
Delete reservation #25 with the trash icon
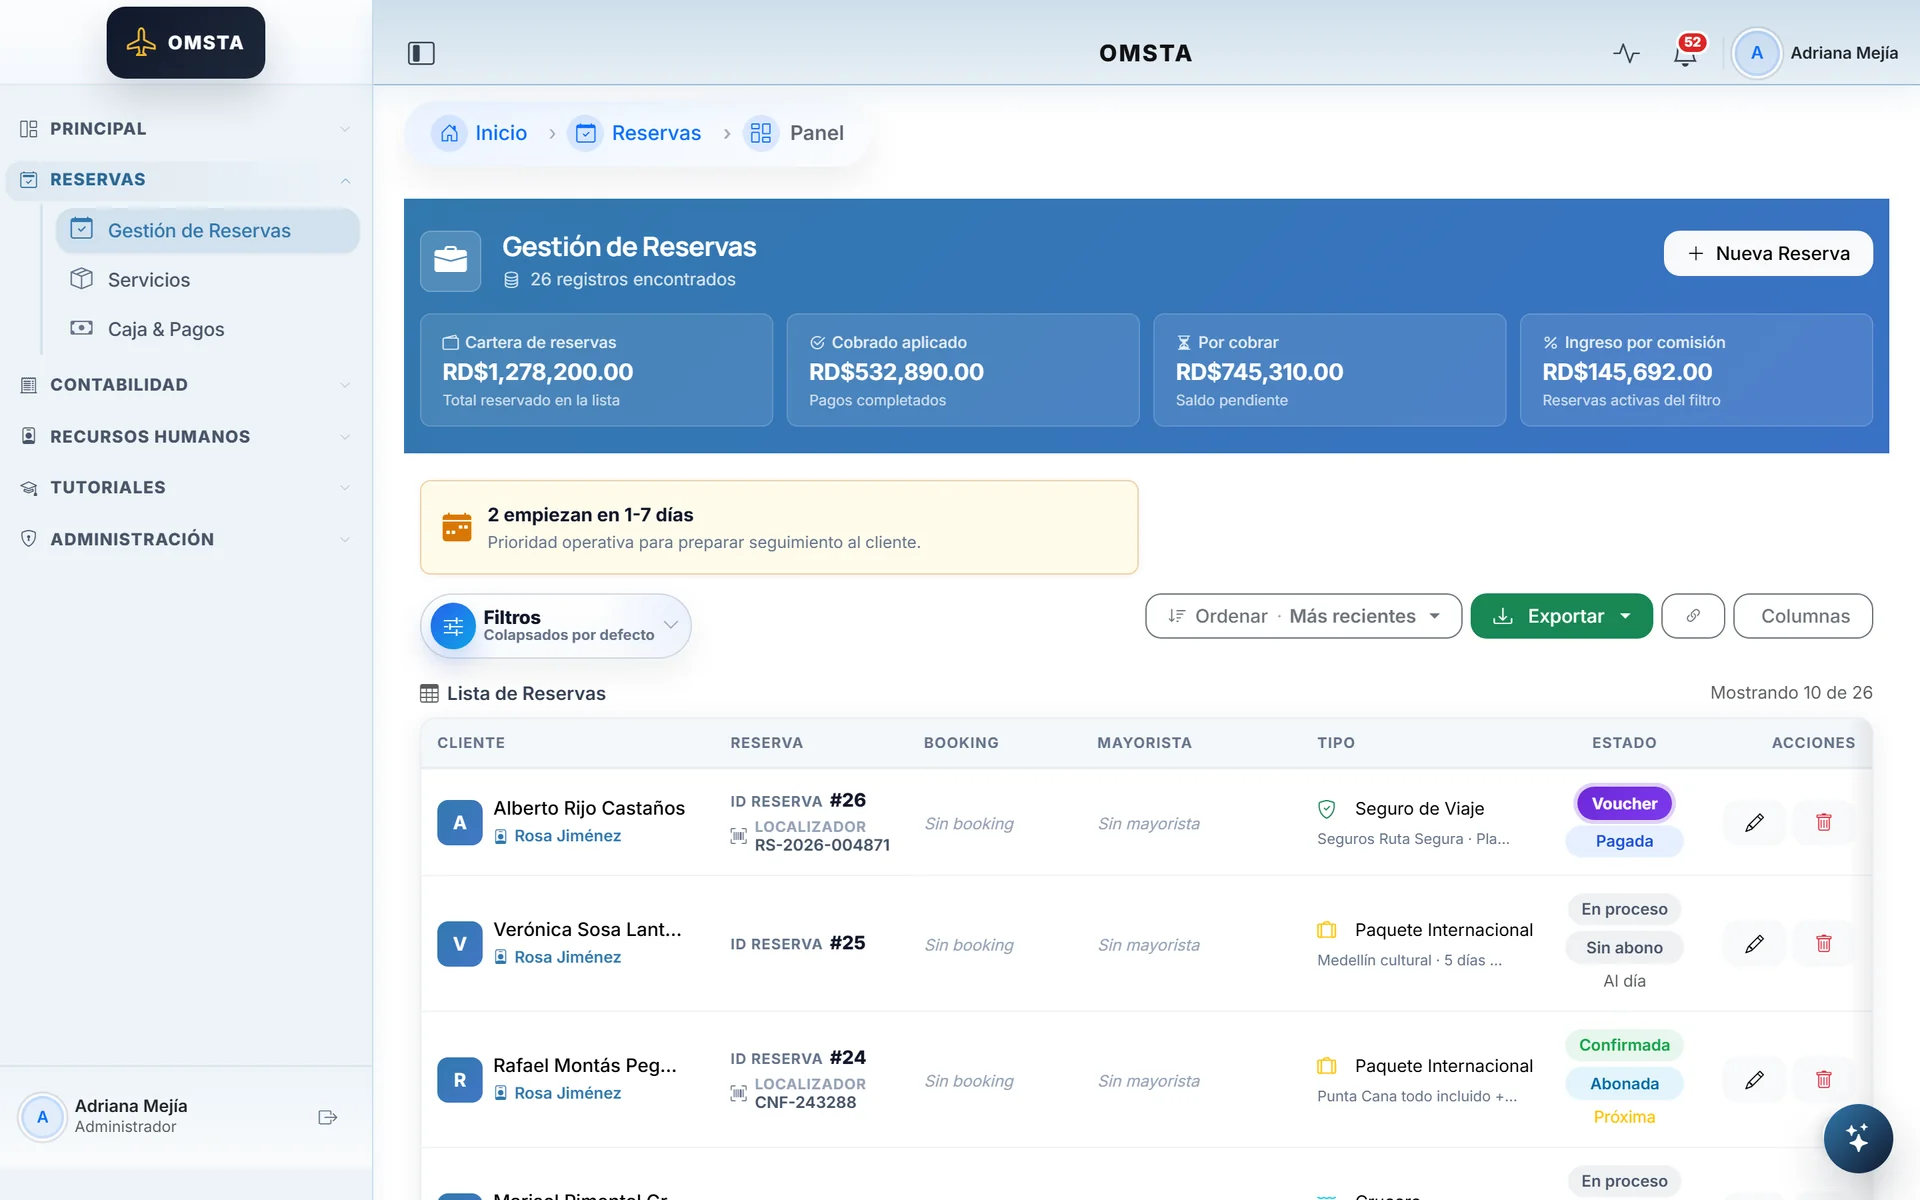click(x=1823, y=943)
